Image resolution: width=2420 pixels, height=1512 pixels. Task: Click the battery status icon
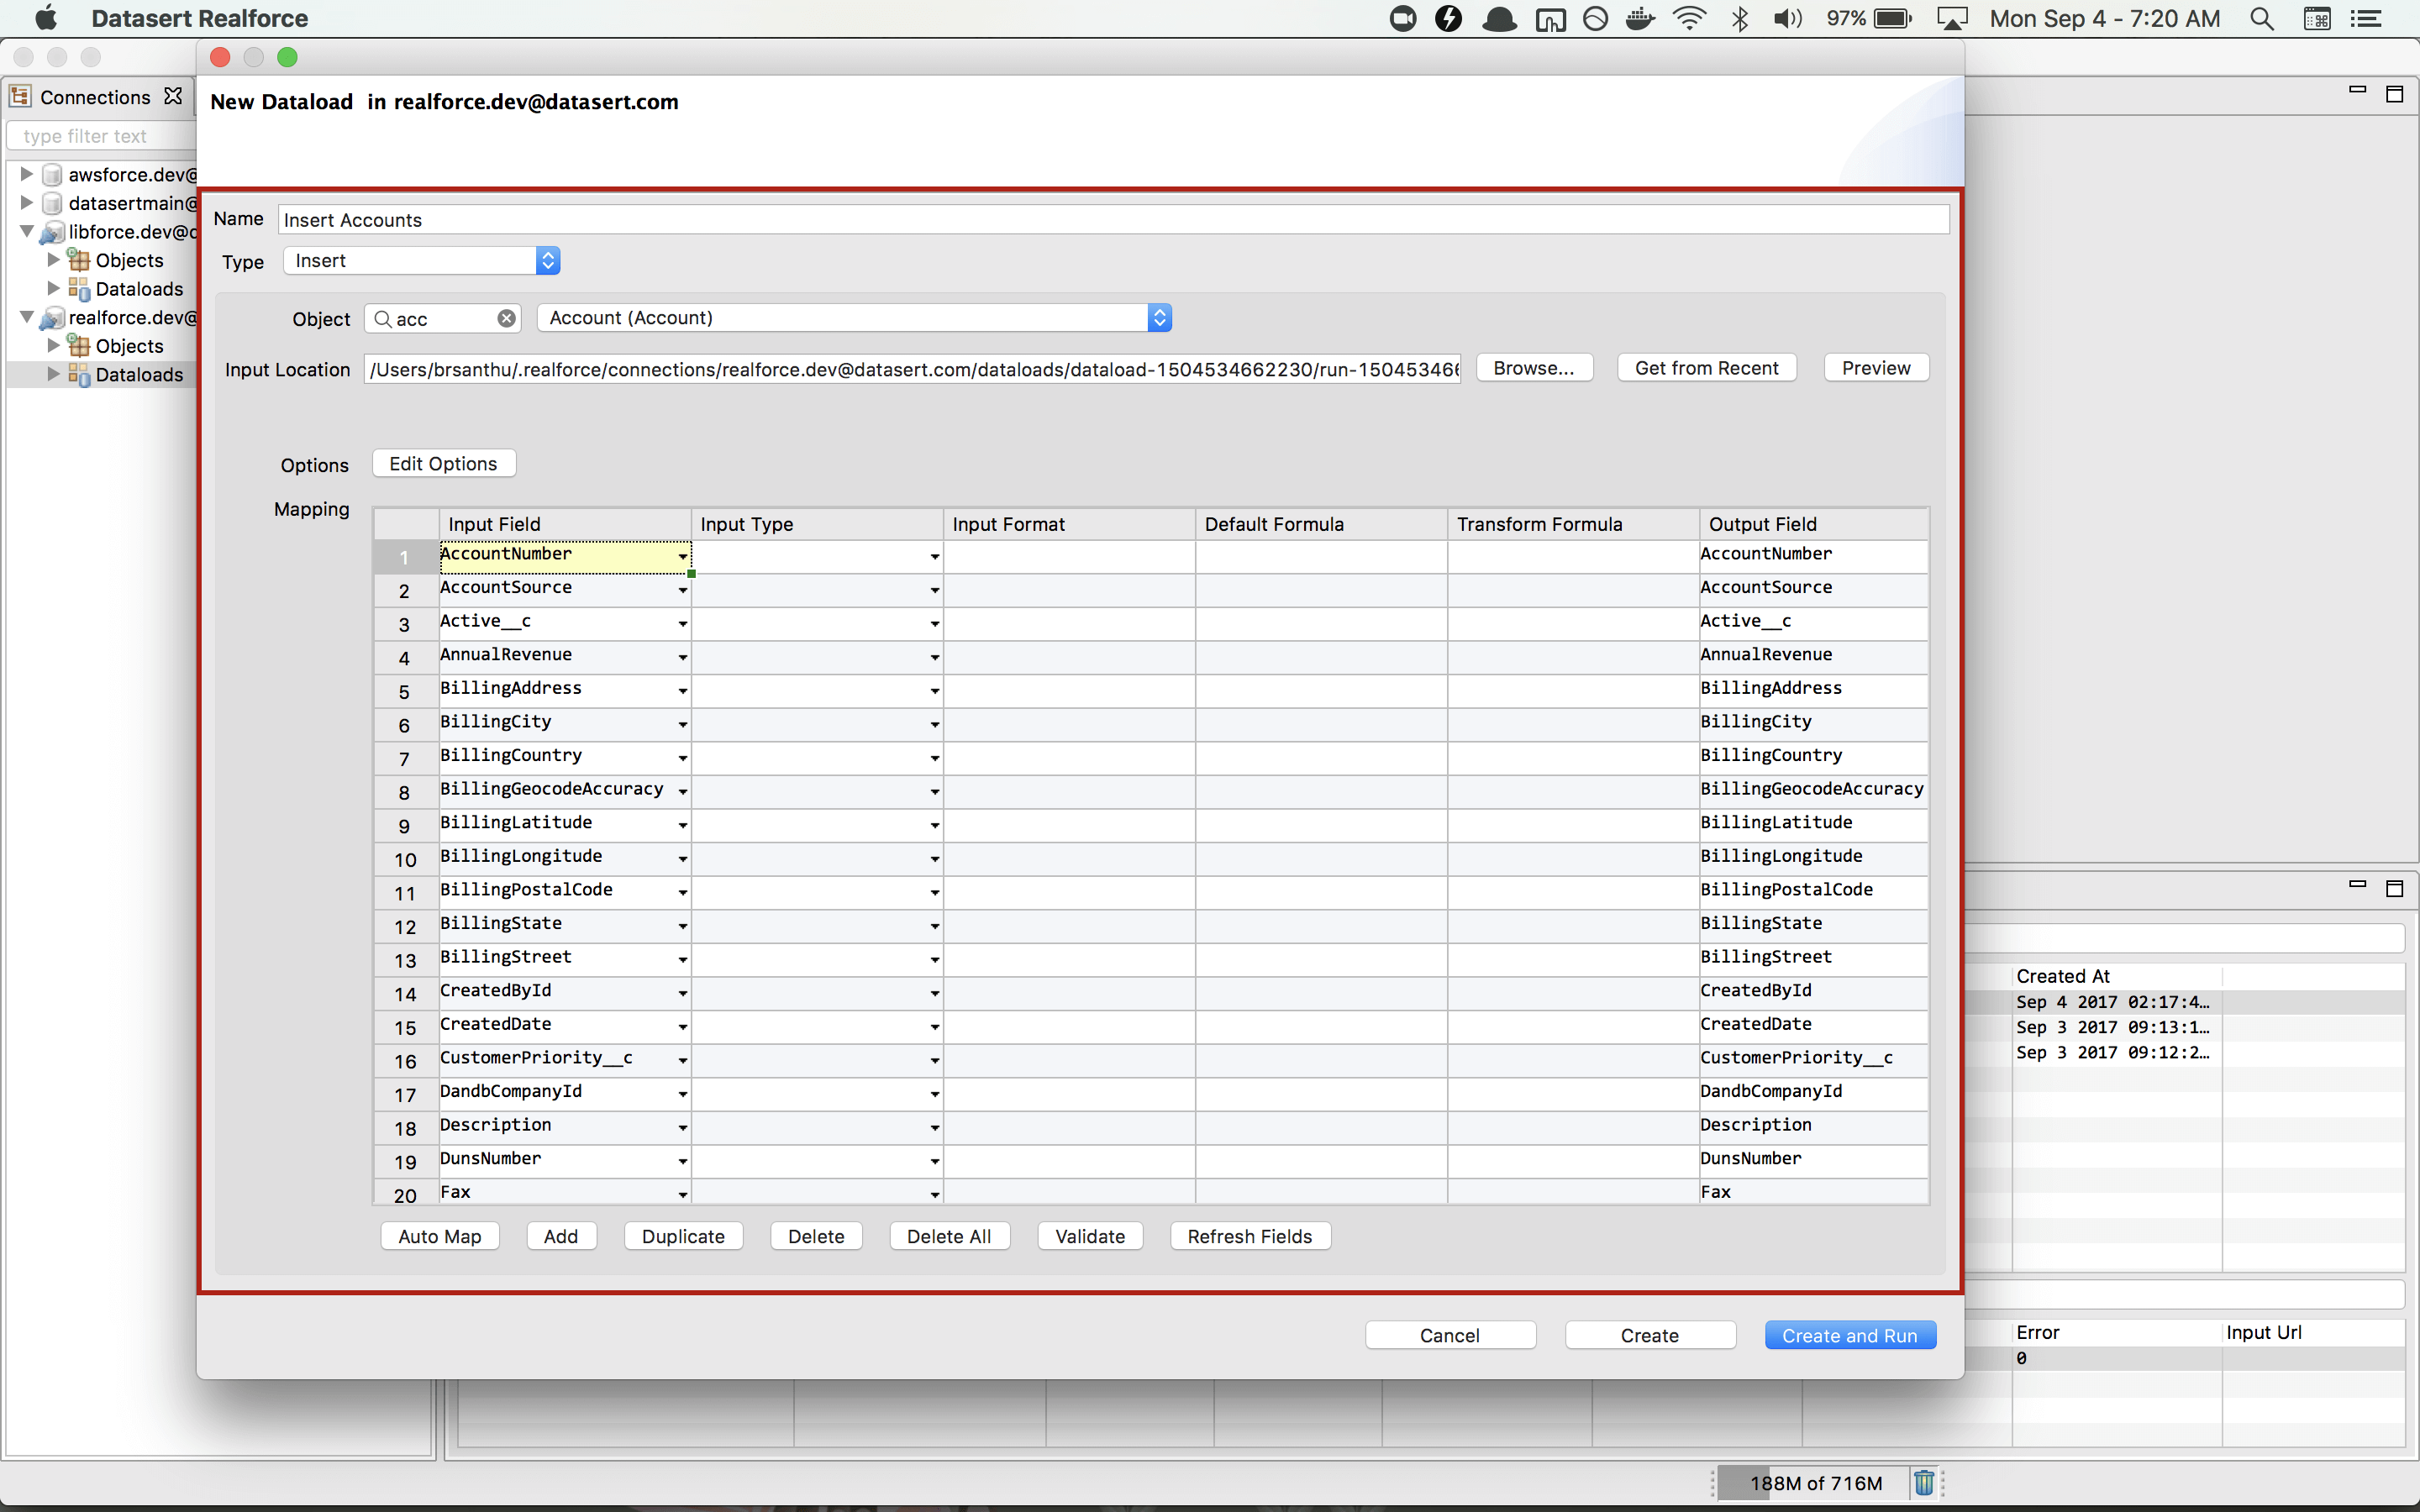1893,18
